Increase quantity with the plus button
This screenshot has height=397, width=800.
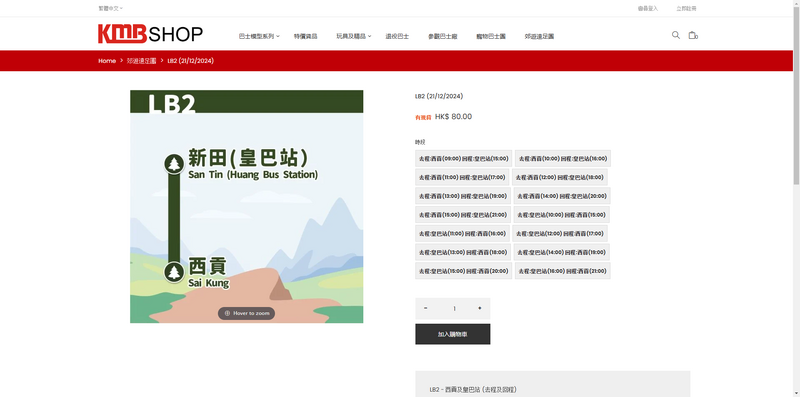click(x=480, y=308)
